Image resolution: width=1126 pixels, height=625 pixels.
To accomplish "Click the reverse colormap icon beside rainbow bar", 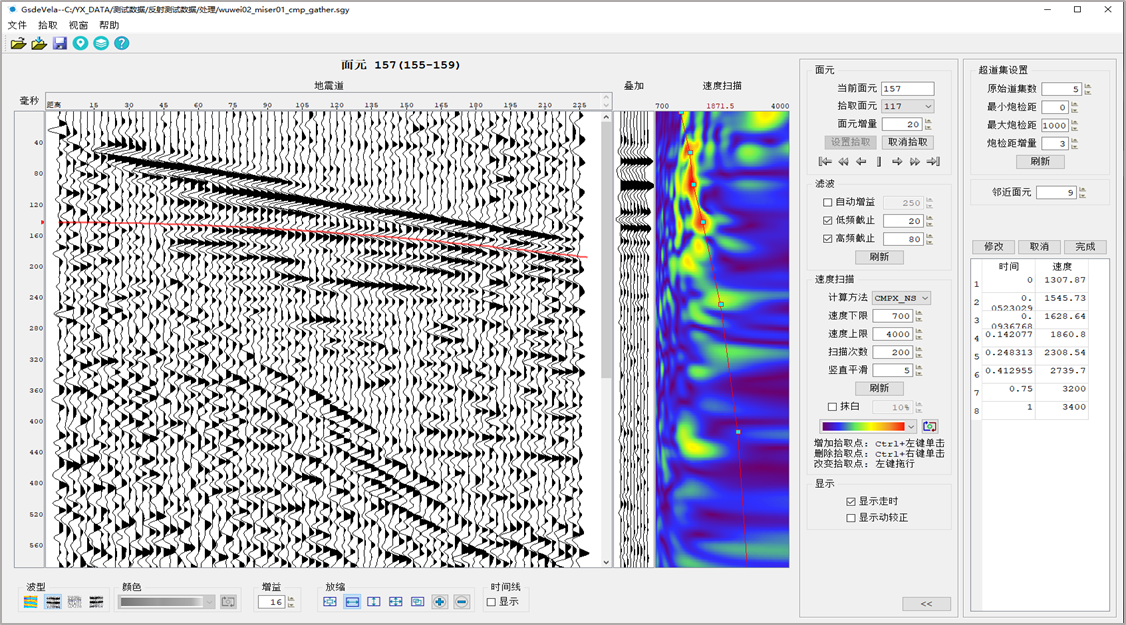I will [x=930, y=426].
